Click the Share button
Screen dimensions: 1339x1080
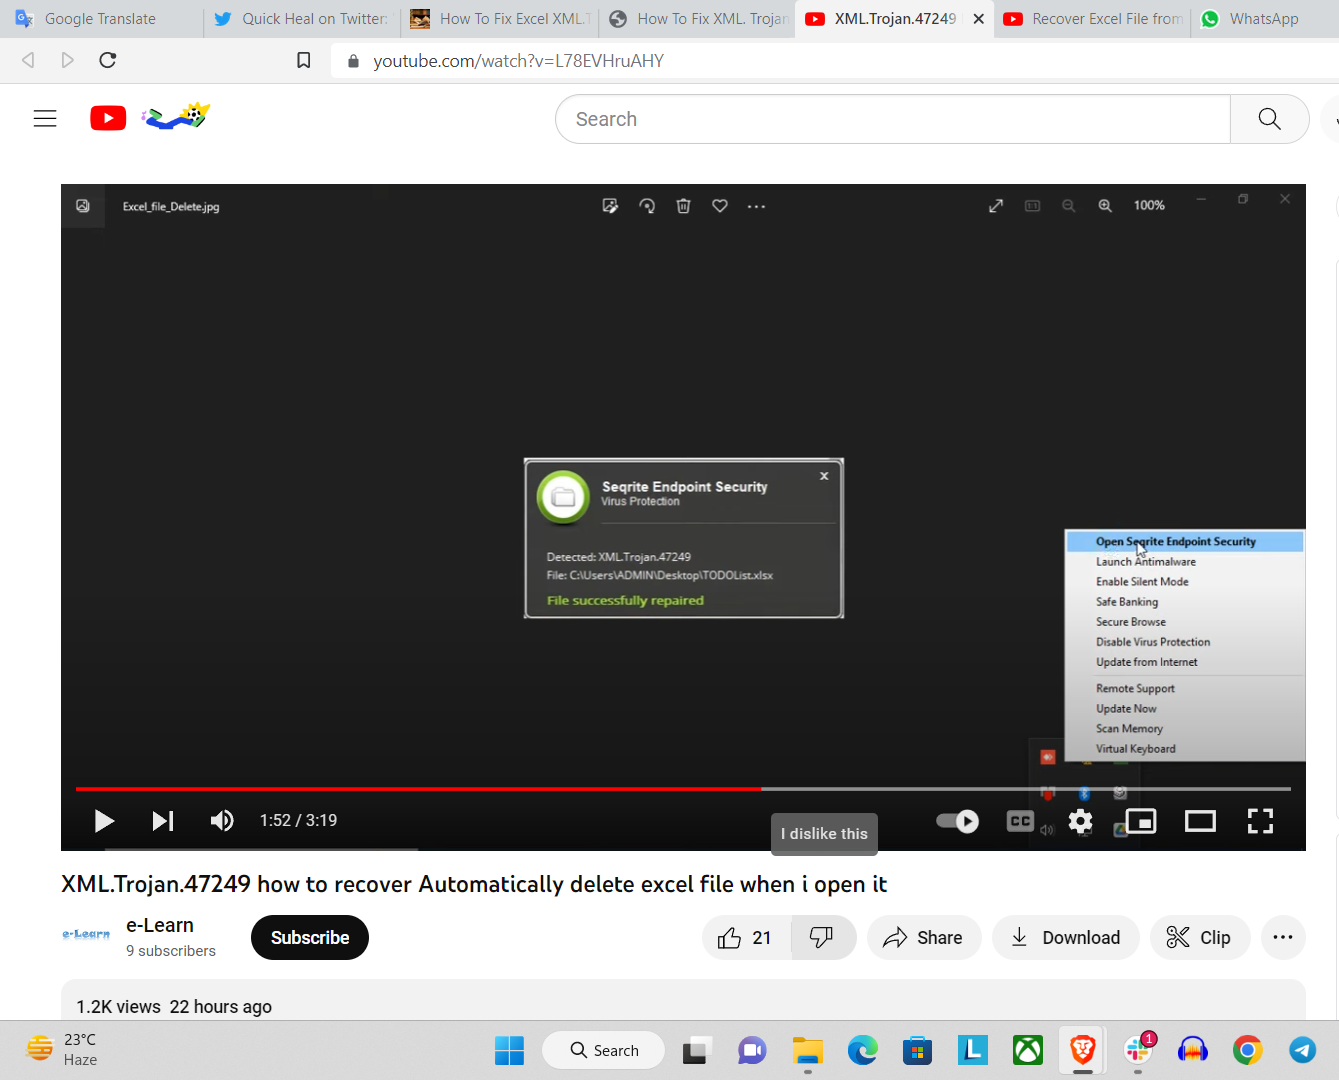coord(923,938)
